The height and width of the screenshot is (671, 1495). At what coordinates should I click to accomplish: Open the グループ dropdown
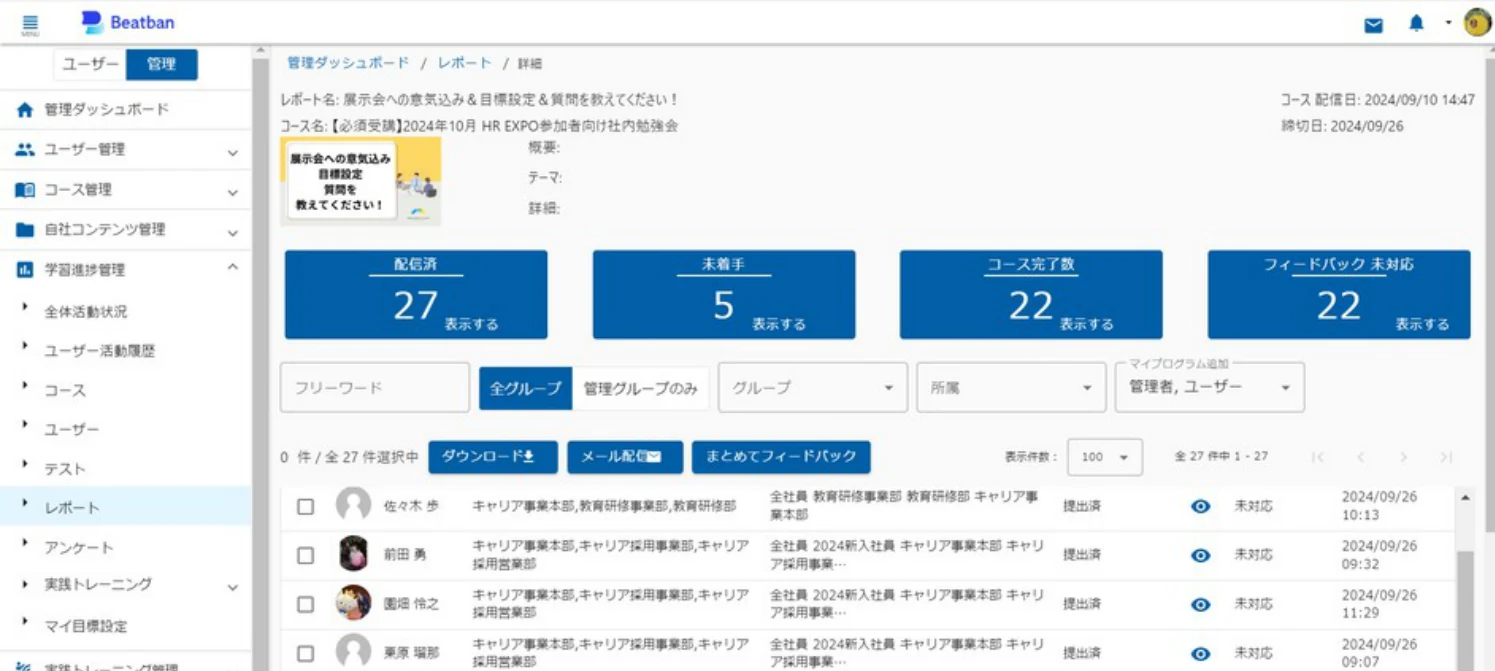click(812, 387)
